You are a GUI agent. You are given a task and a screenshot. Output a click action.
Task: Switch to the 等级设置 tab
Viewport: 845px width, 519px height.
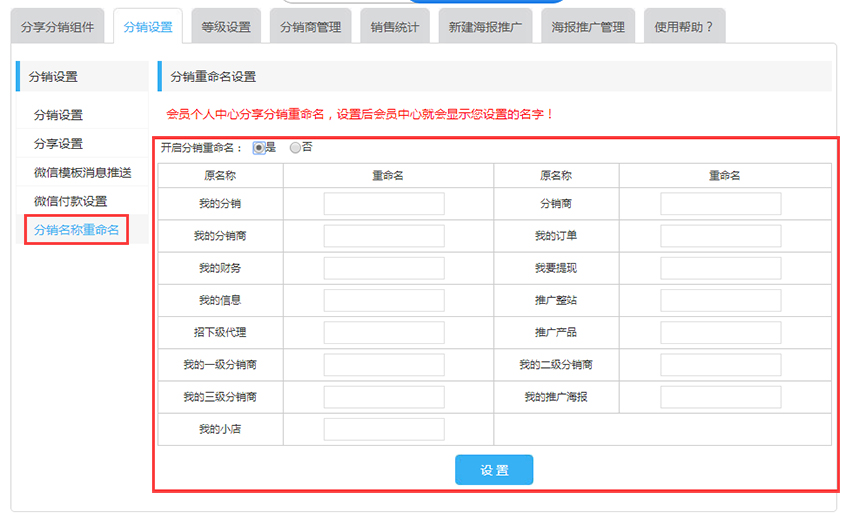click(226, 27)
